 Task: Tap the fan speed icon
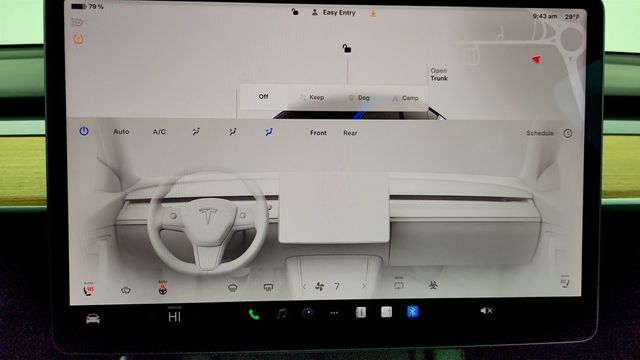click(x=320, y=287)
